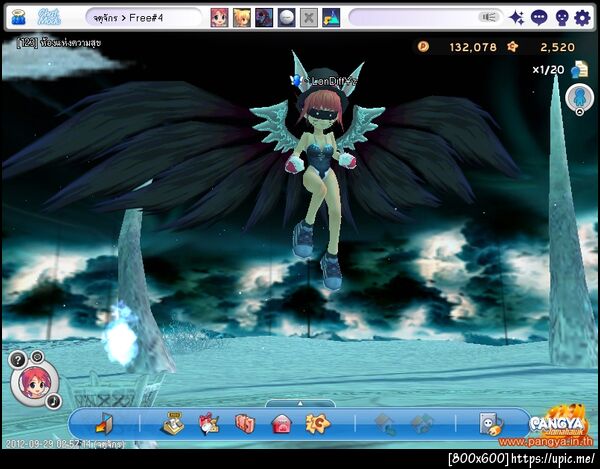Click the pink-haired avatar portrait at bottom-left
This screenshot has width=600, height=469.
(34, 383)
